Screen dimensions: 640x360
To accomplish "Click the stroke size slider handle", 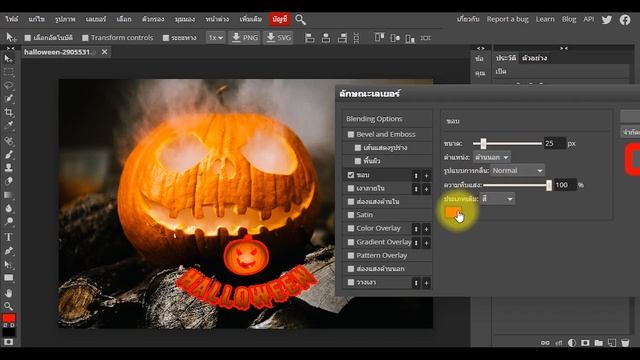I will (x=483, y=144).
